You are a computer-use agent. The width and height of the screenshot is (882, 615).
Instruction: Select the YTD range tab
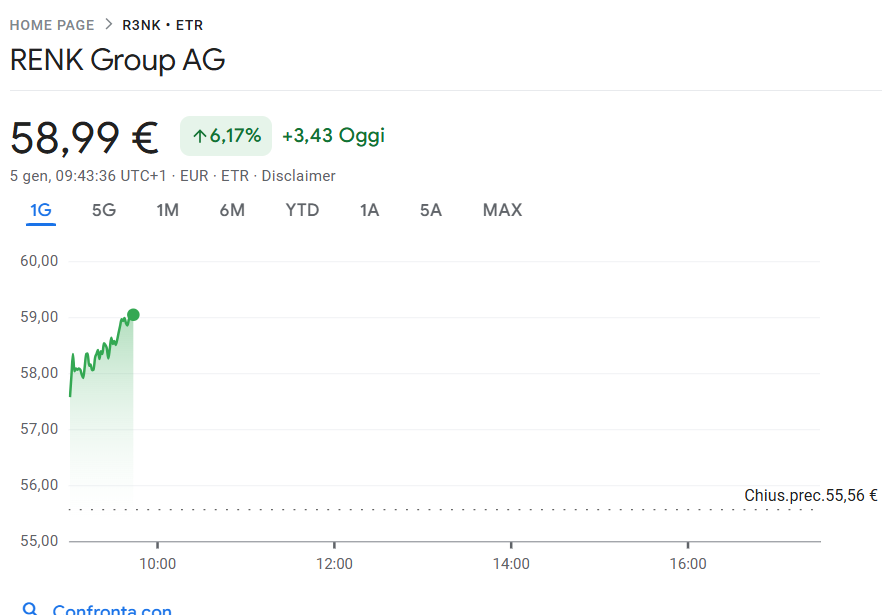(x=302, y=210)
